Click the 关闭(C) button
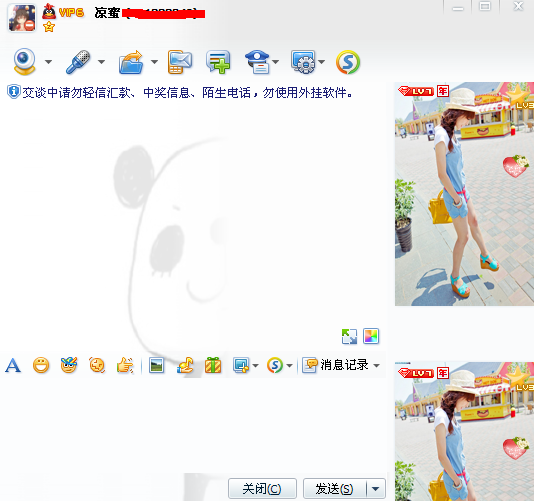Image resolution: width=534 pixels, height=501 pixels. pos(262,489)
